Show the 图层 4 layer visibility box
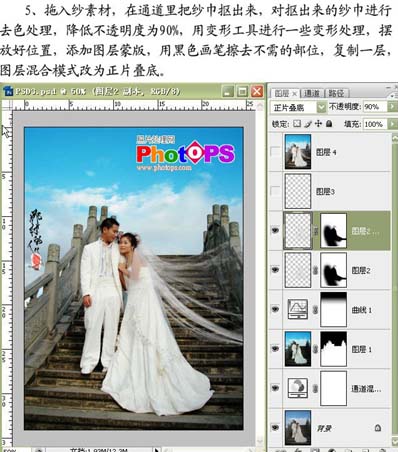Viewport: 398px width, 452px height. pos(275,152)
